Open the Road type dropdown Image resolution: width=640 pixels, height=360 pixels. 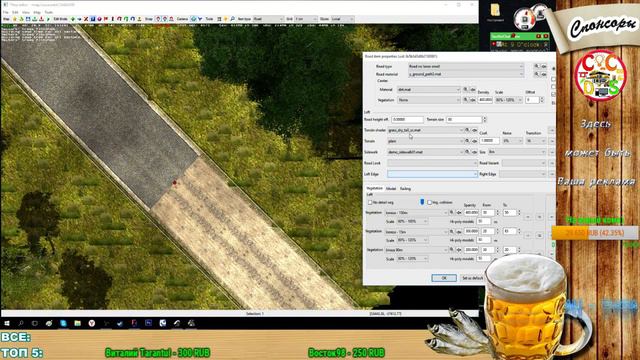point(466,66)
